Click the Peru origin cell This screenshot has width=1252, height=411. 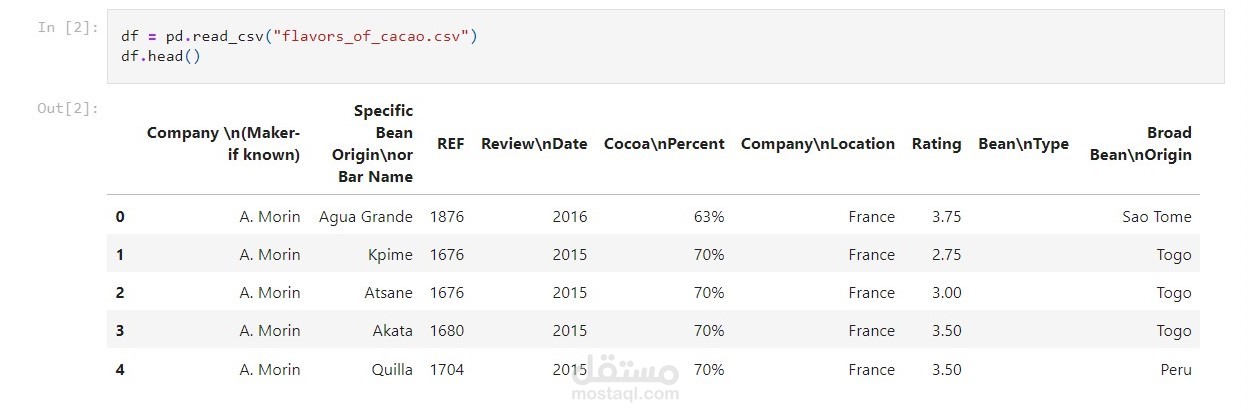[1176, 369]
